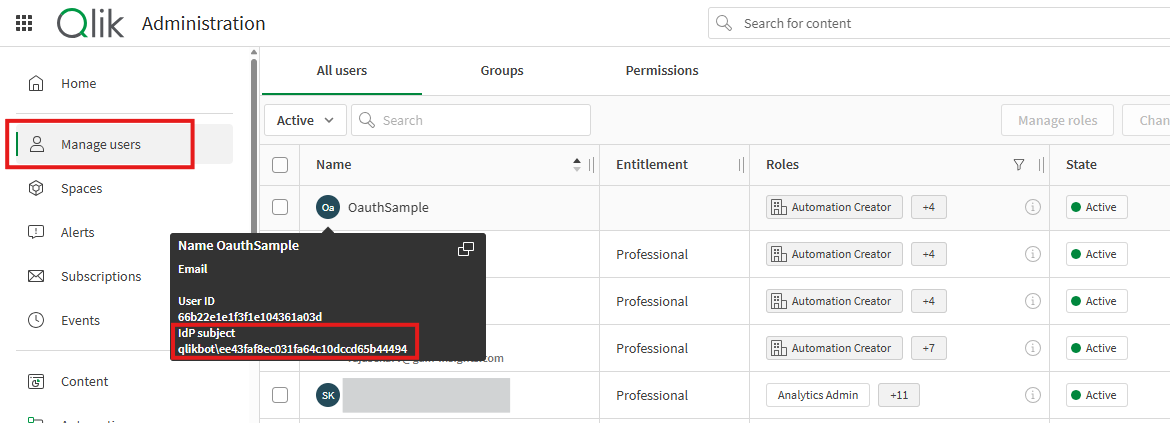Image resolution: width=1170 pixels, height=423 pixels.
Task: Click the Oa avatar of OauthSample
Action: point(328,207)
